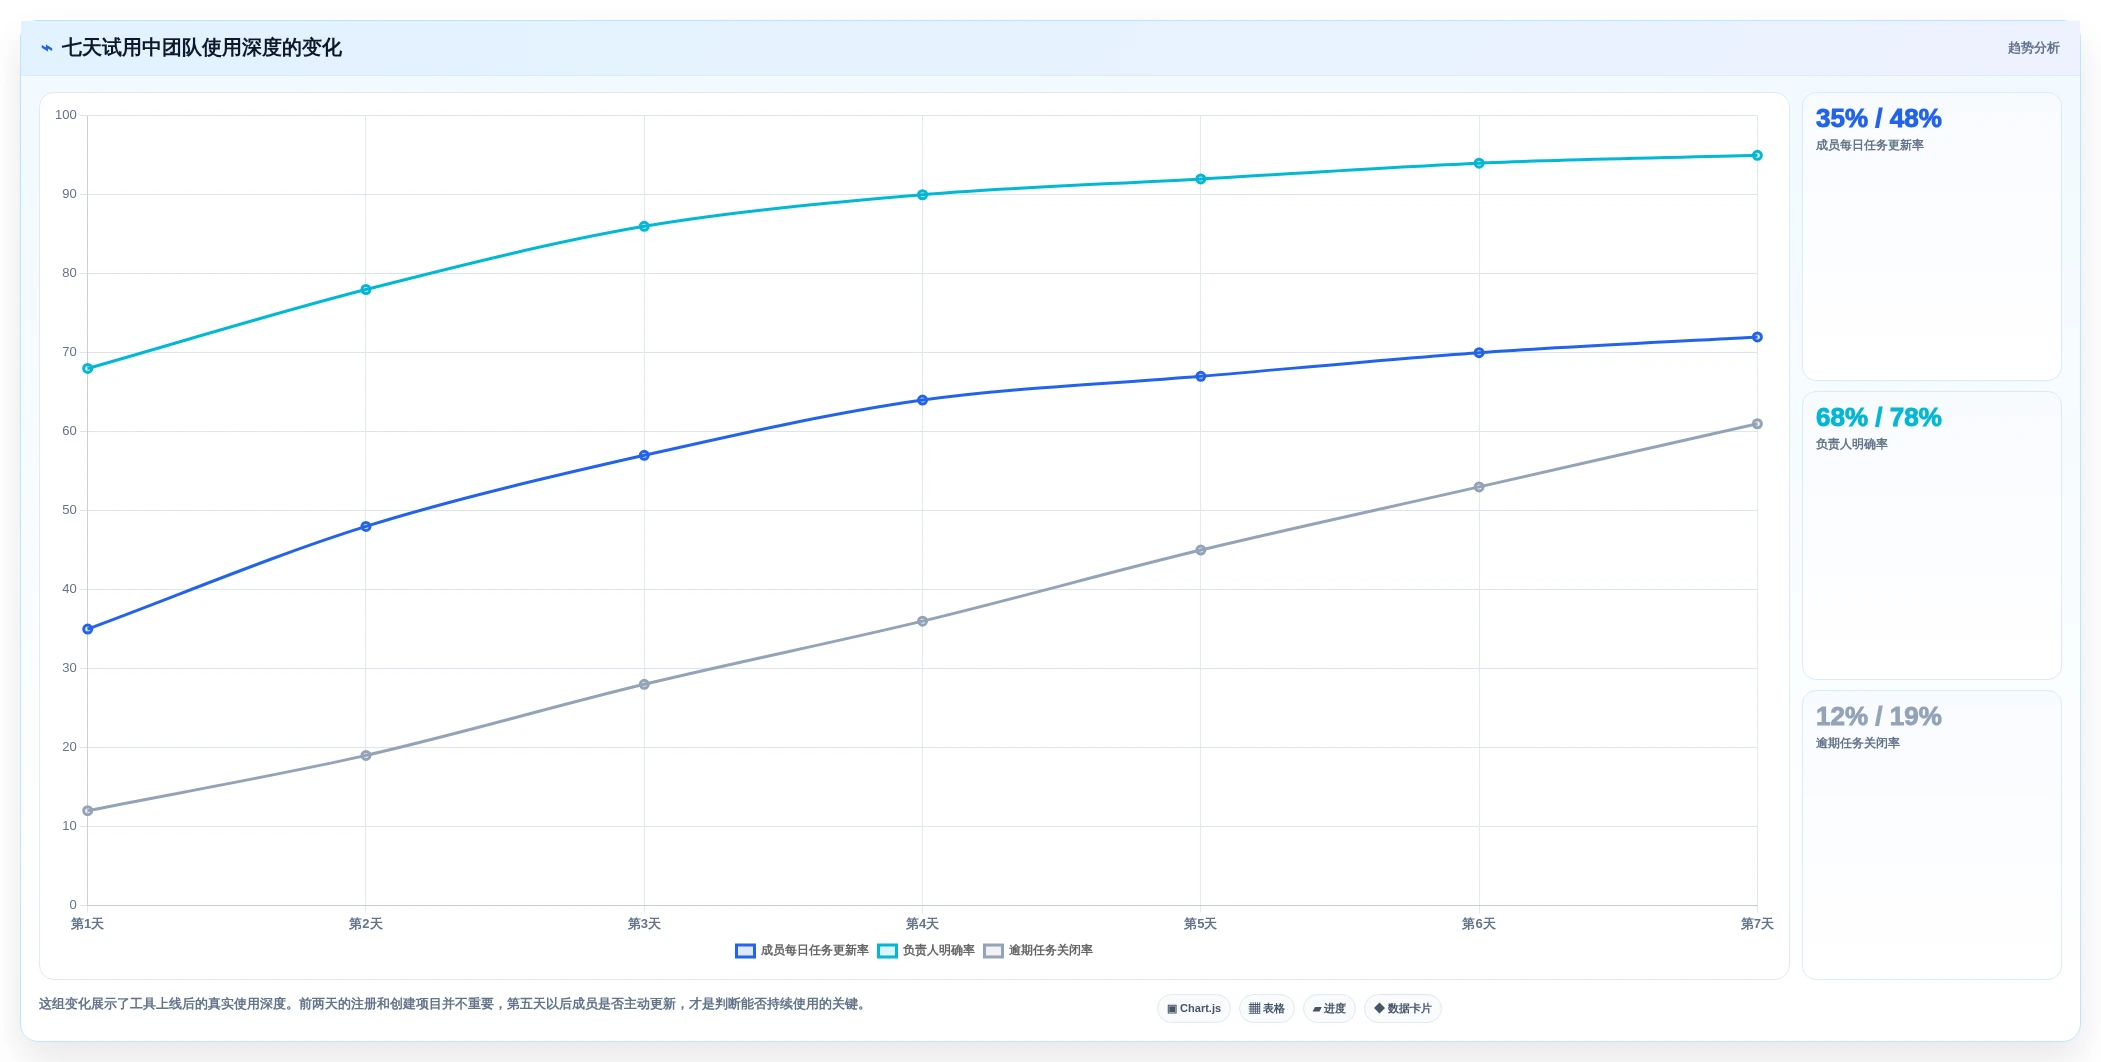Click the chart title 七天试用中团队使用深度的变化
Image resolution: width=2101 pixels, height=1062 pixels.
click(x=202, y=48)
